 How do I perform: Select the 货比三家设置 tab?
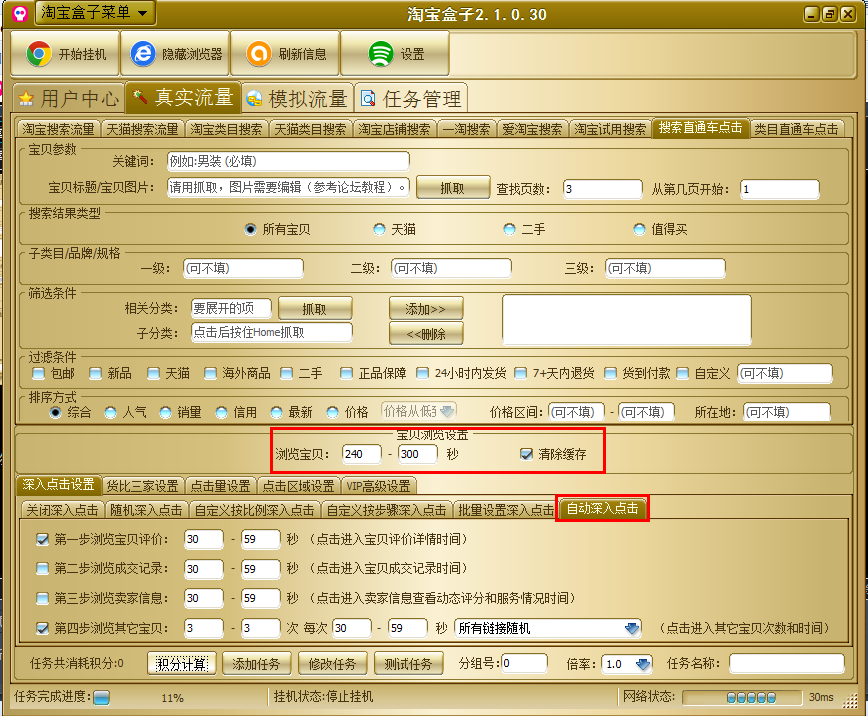tap(142, 486)
